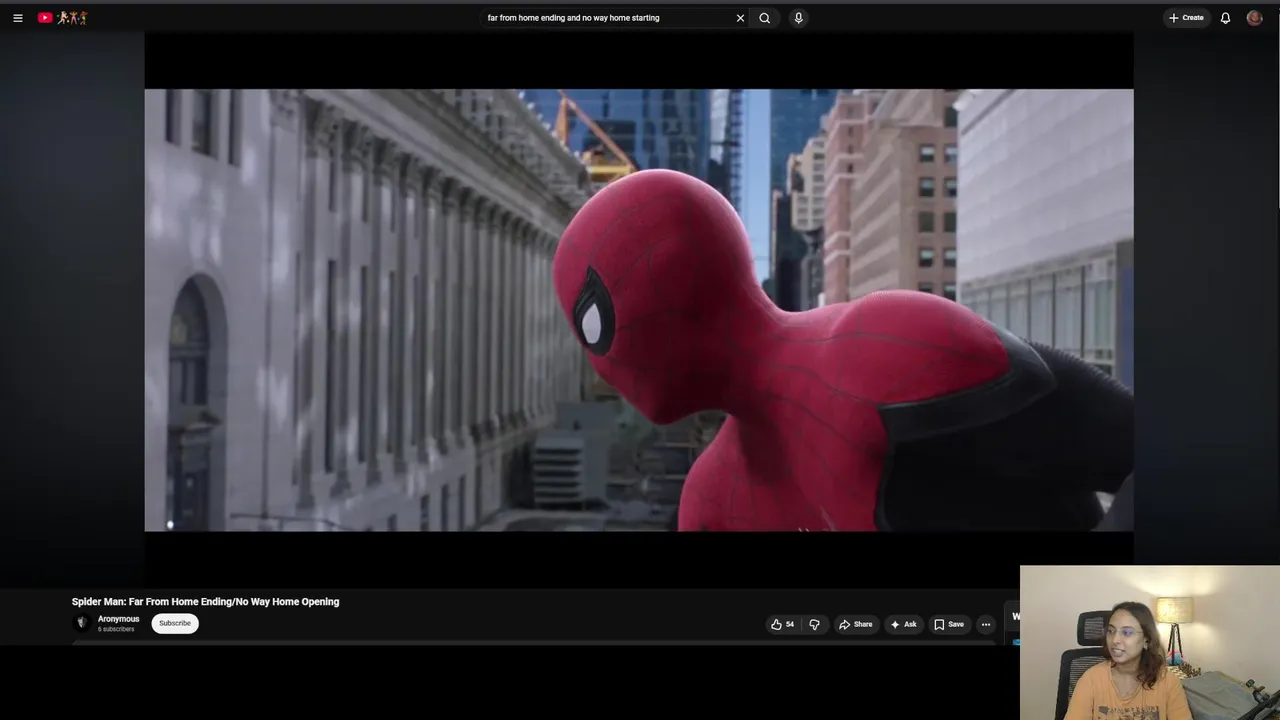Share this video
Screen dimensions: 1280x720
(x=856, y=624)
